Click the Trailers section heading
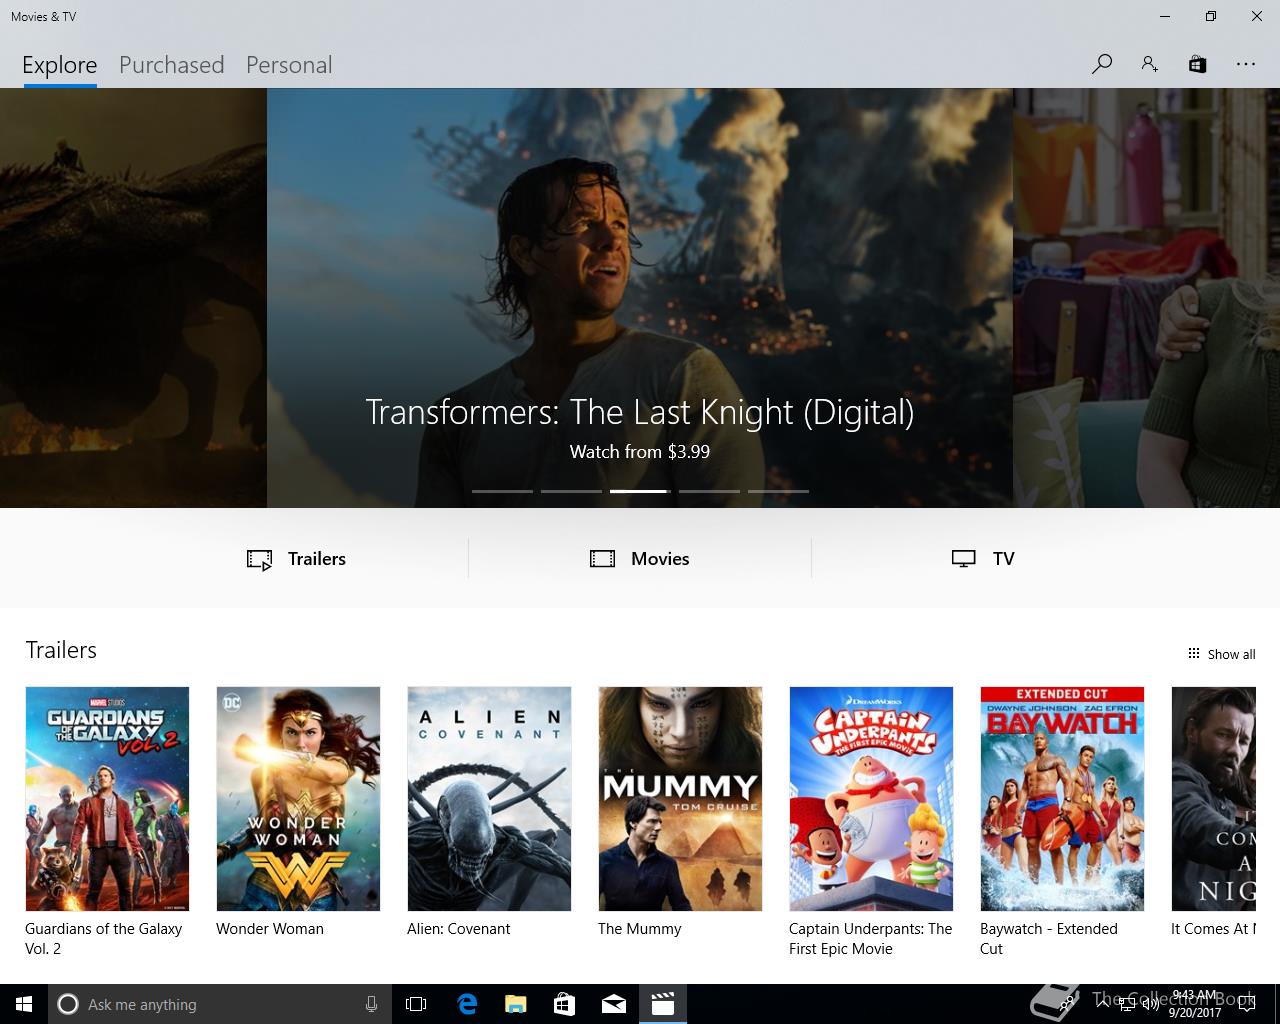The height and width of the screenshot is (1024, 1280). click(61, 650)
